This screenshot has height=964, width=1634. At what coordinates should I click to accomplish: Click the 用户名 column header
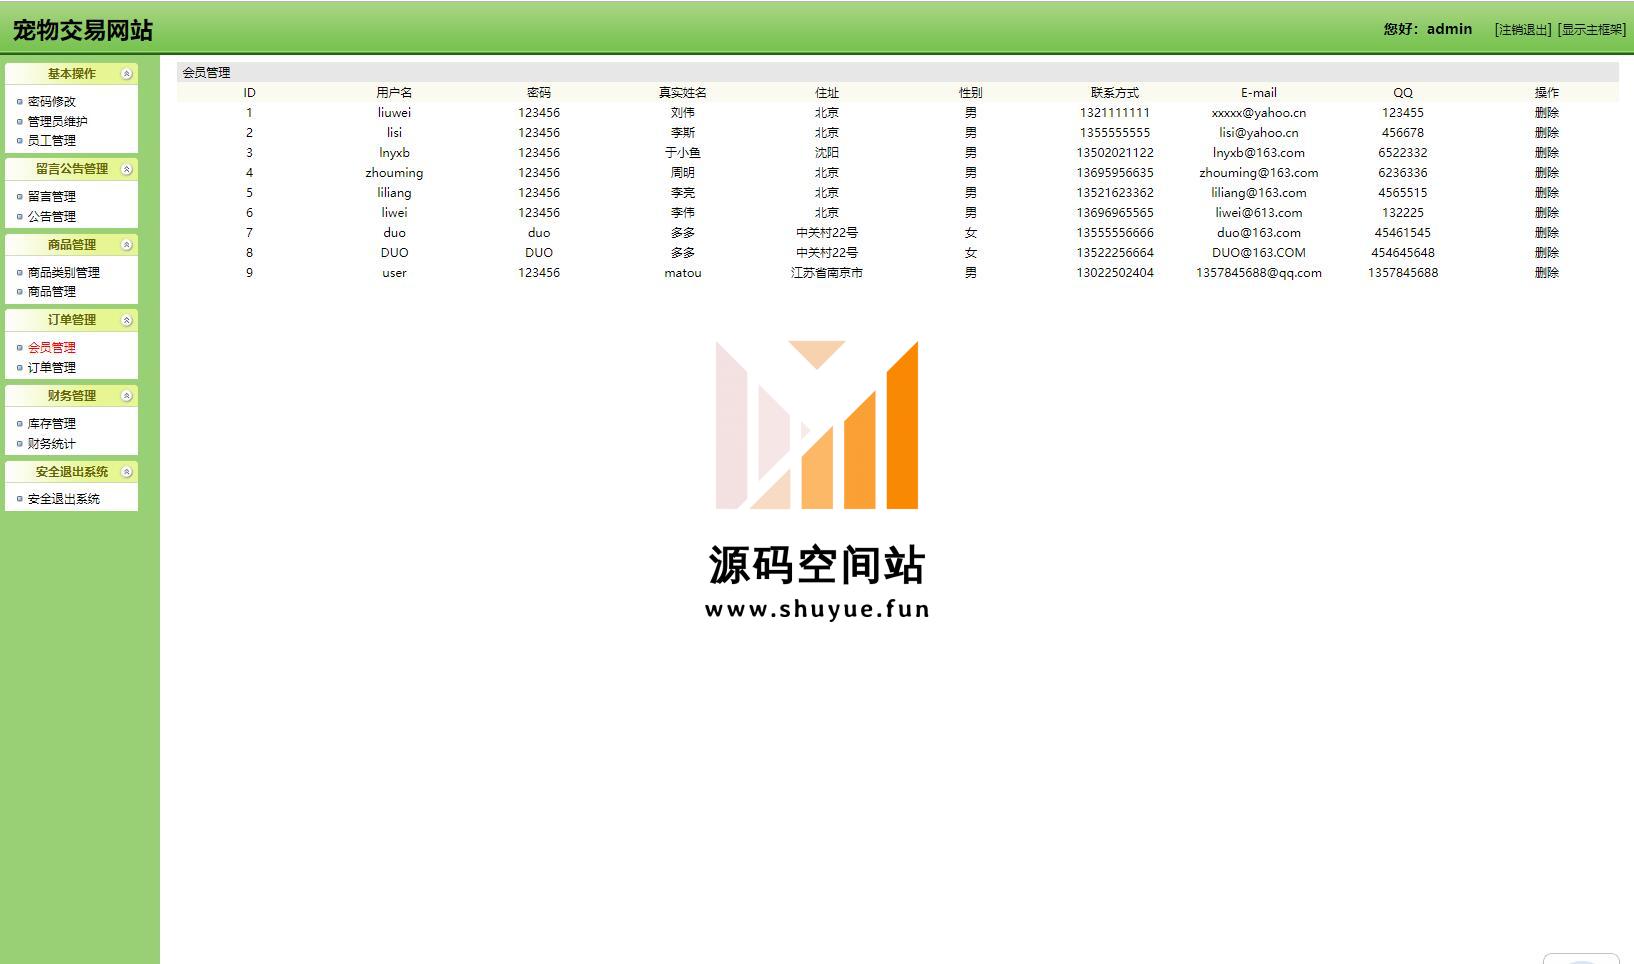394,92
